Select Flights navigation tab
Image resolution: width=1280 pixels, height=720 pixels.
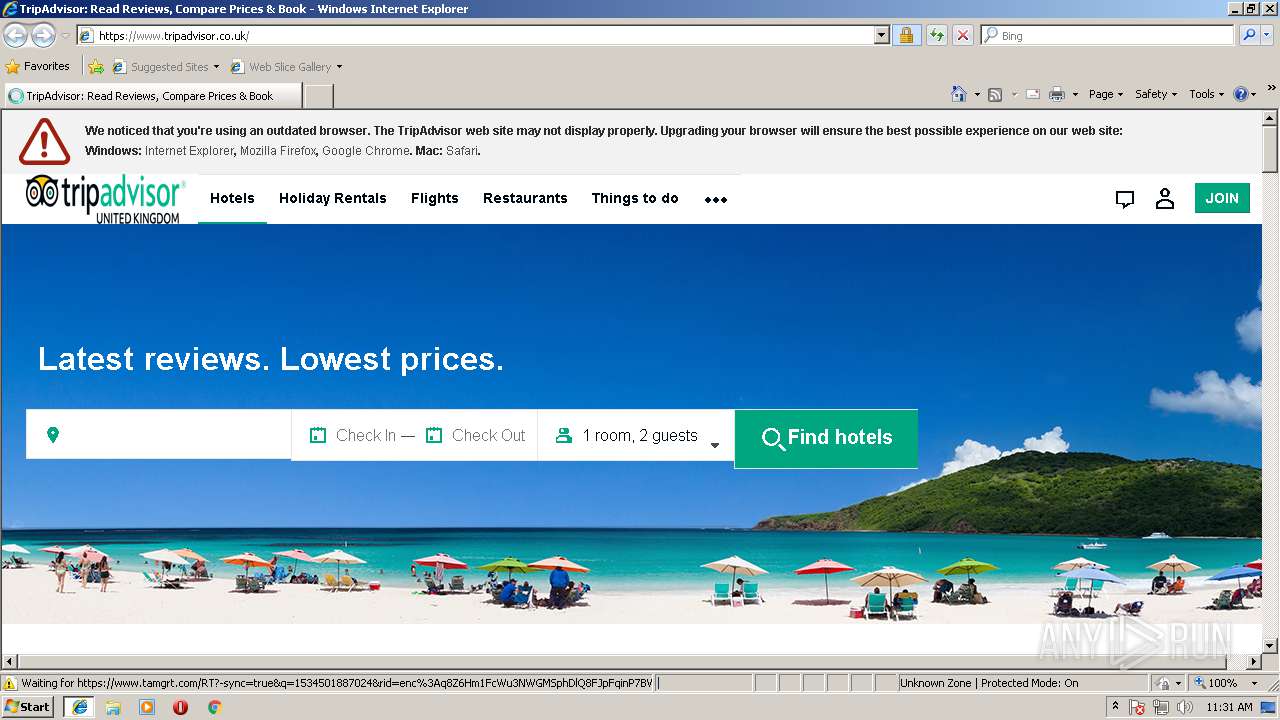coord(435,198)
